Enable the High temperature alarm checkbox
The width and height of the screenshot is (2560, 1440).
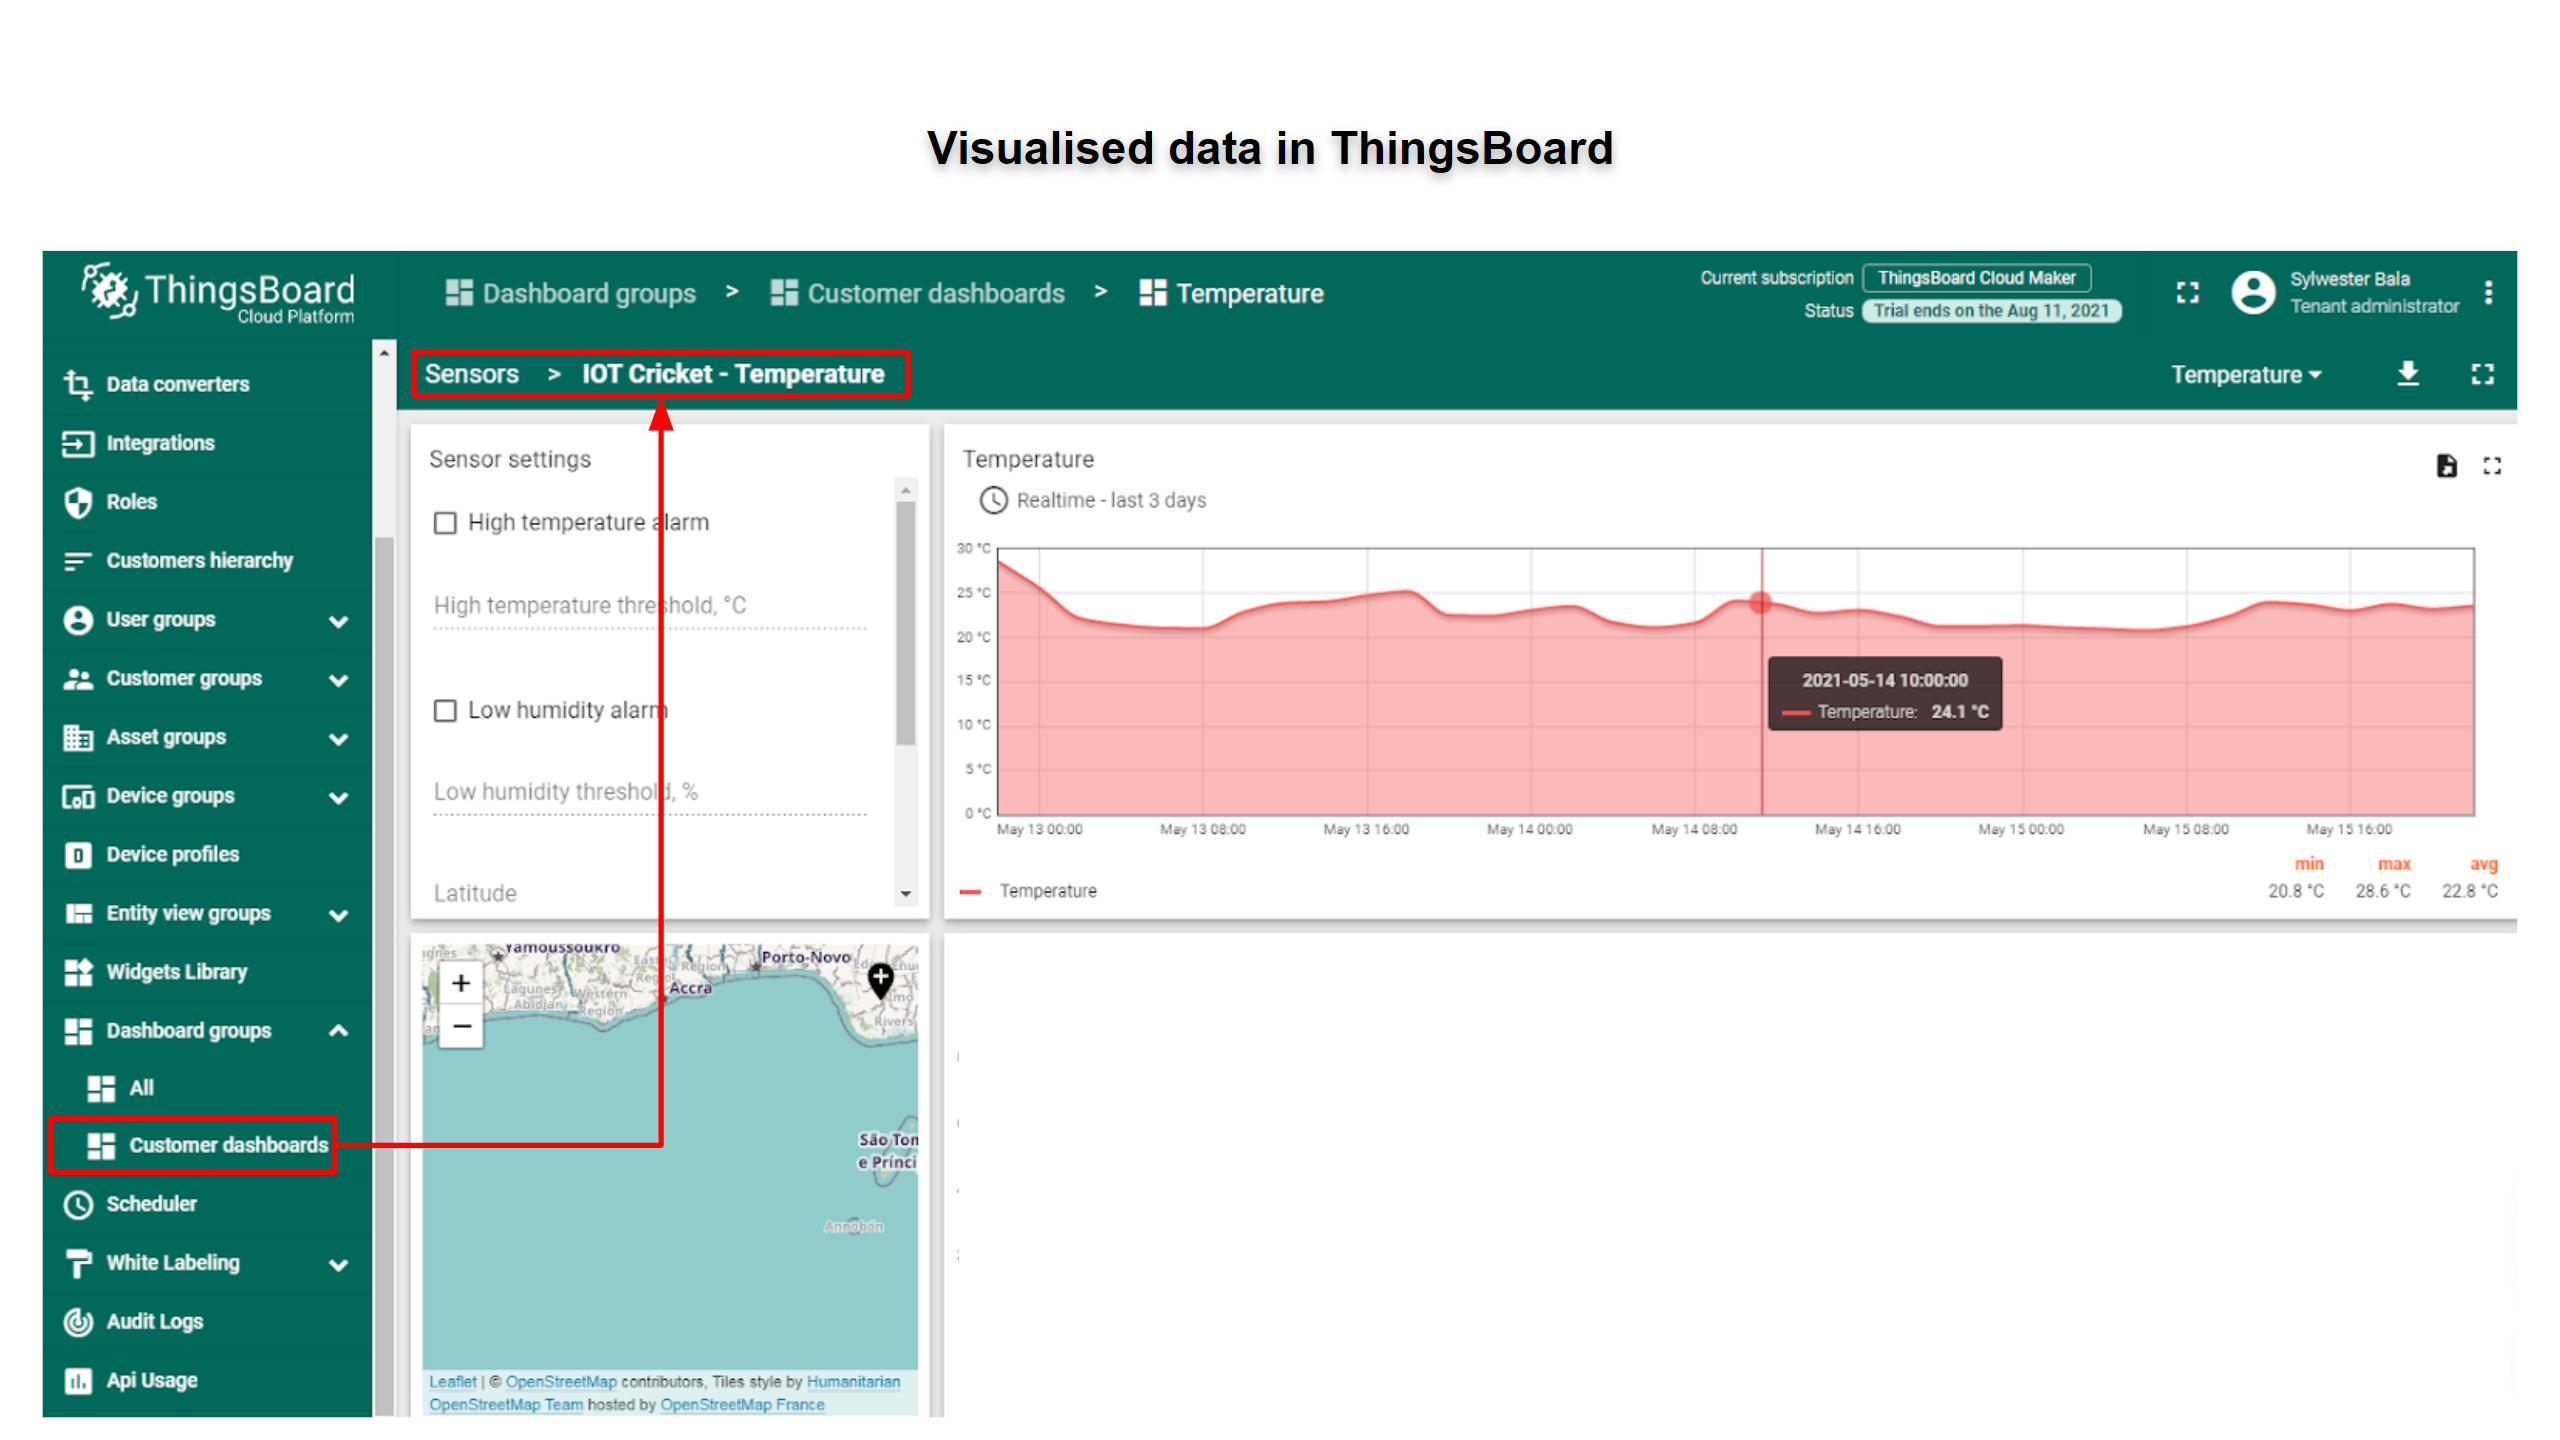[445, 523]
